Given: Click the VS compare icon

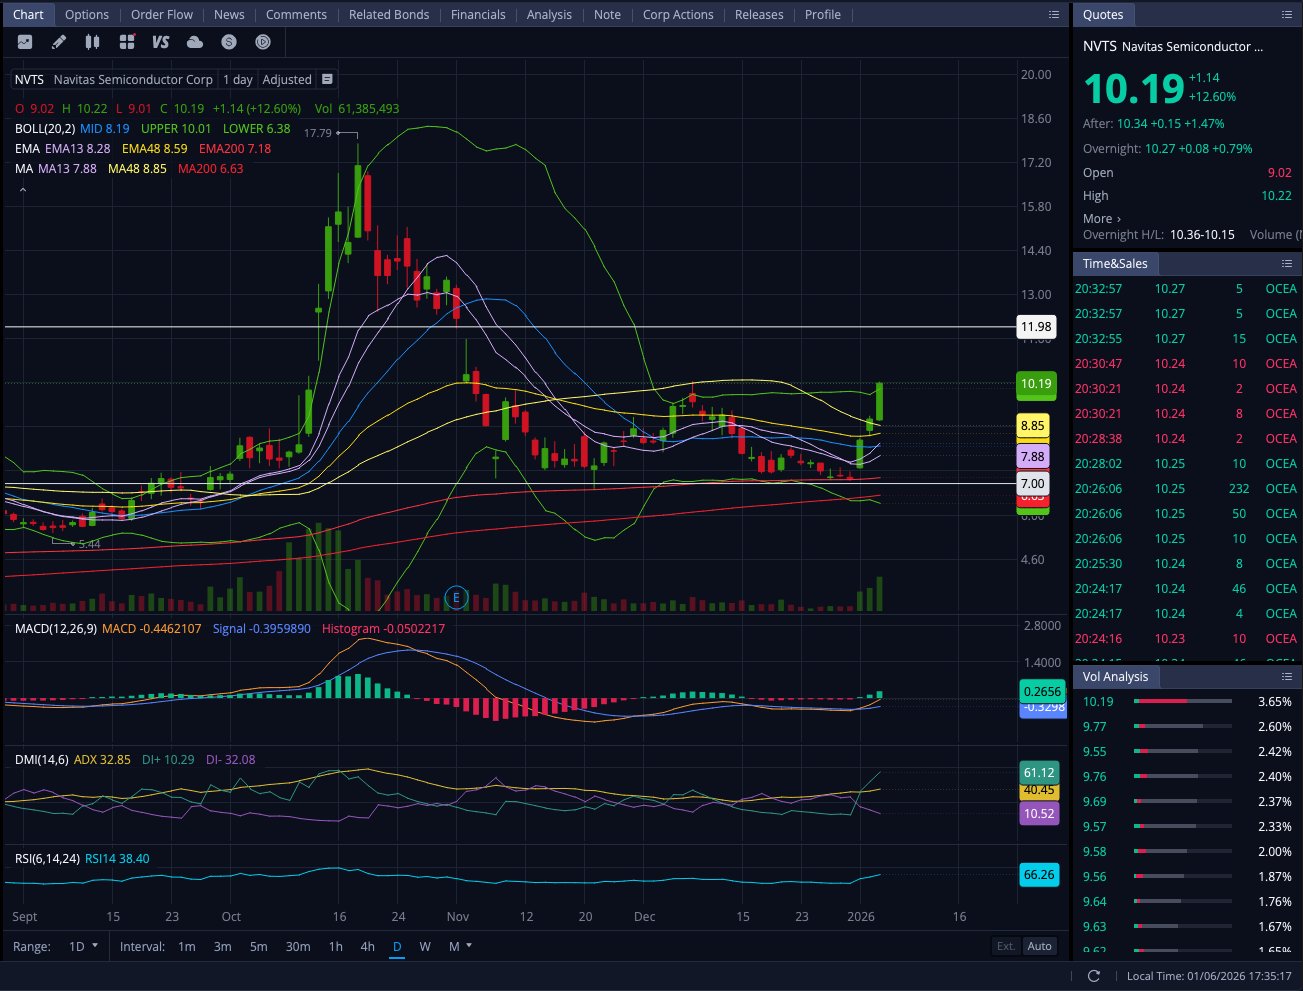Looking at the screenshot, I should [160, 42].
